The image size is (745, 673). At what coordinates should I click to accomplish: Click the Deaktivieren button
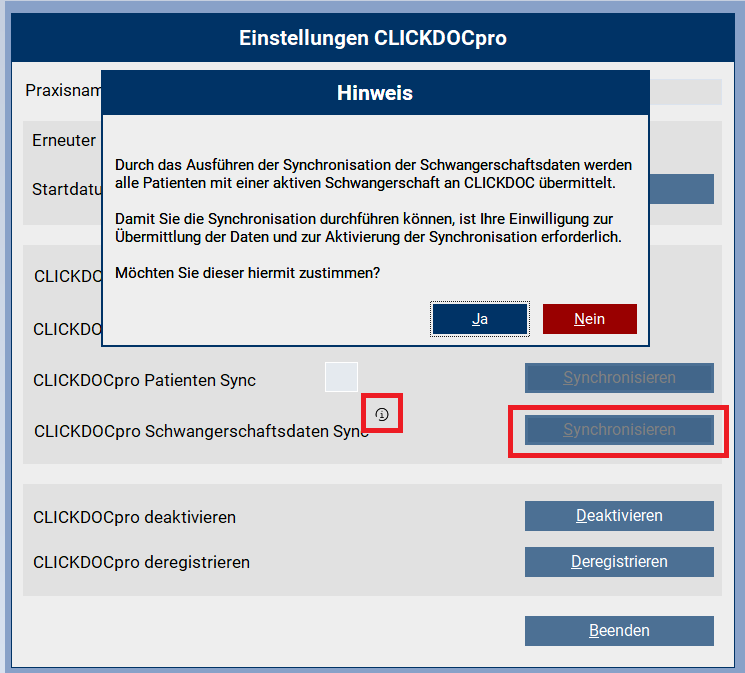click(x=619, y=516)
